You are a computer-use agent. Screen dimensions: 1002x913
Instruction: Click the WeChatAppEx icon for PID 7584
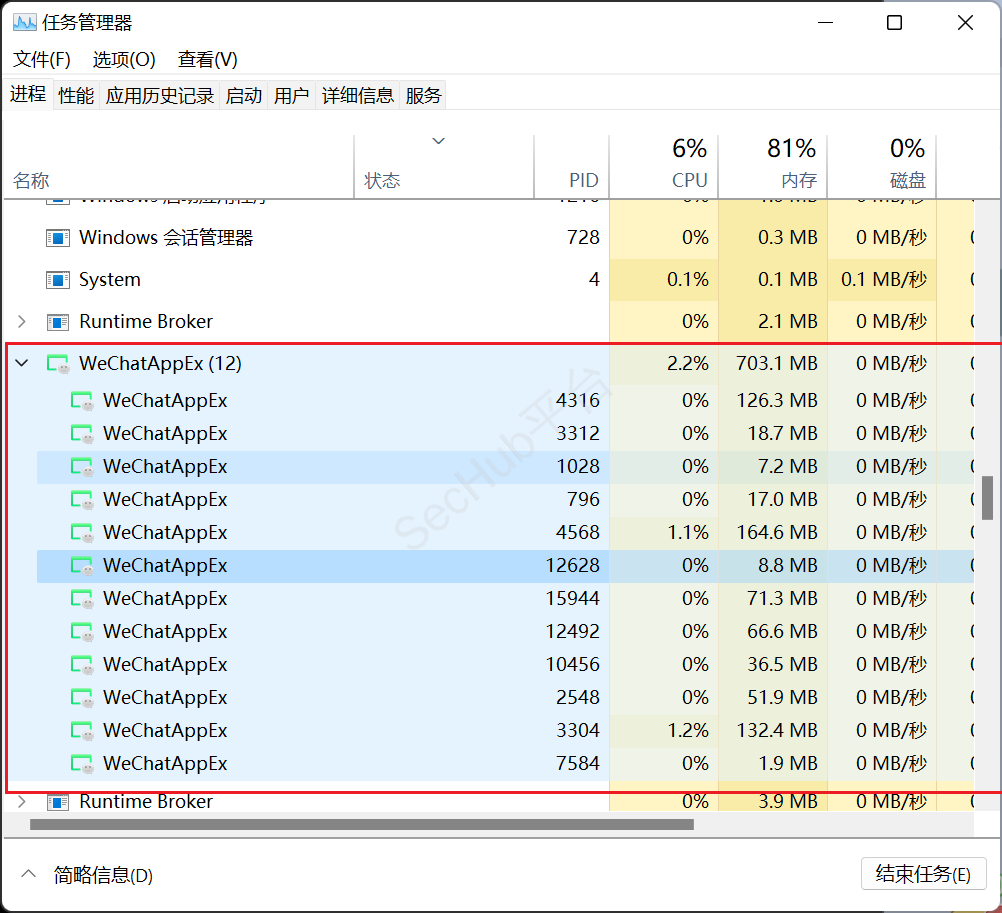[82, 764]
